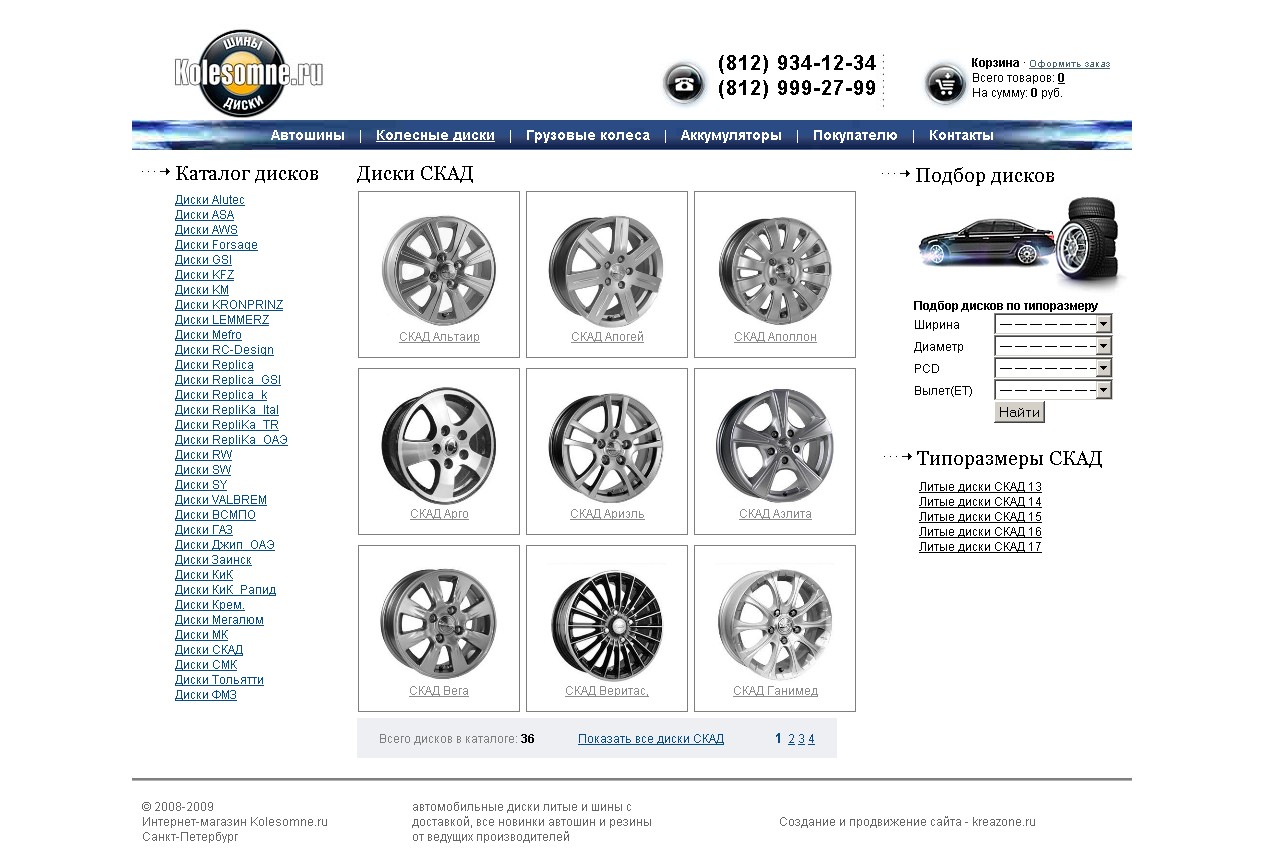
Task: Open Литые диски СКАД 16 link
Action: (980, 532)
